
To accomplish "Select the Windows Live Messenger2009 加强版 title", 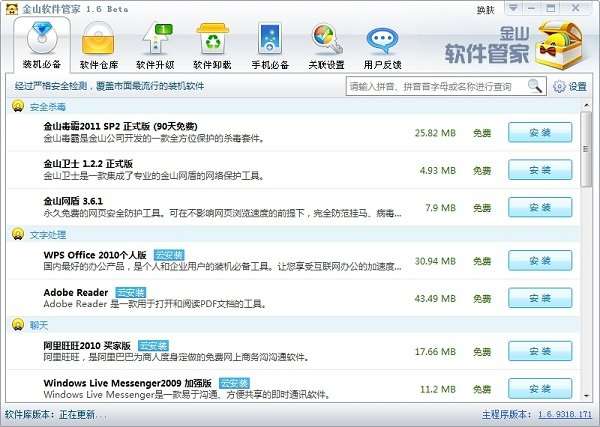I will pyautogui.click(x=127, y=383).
